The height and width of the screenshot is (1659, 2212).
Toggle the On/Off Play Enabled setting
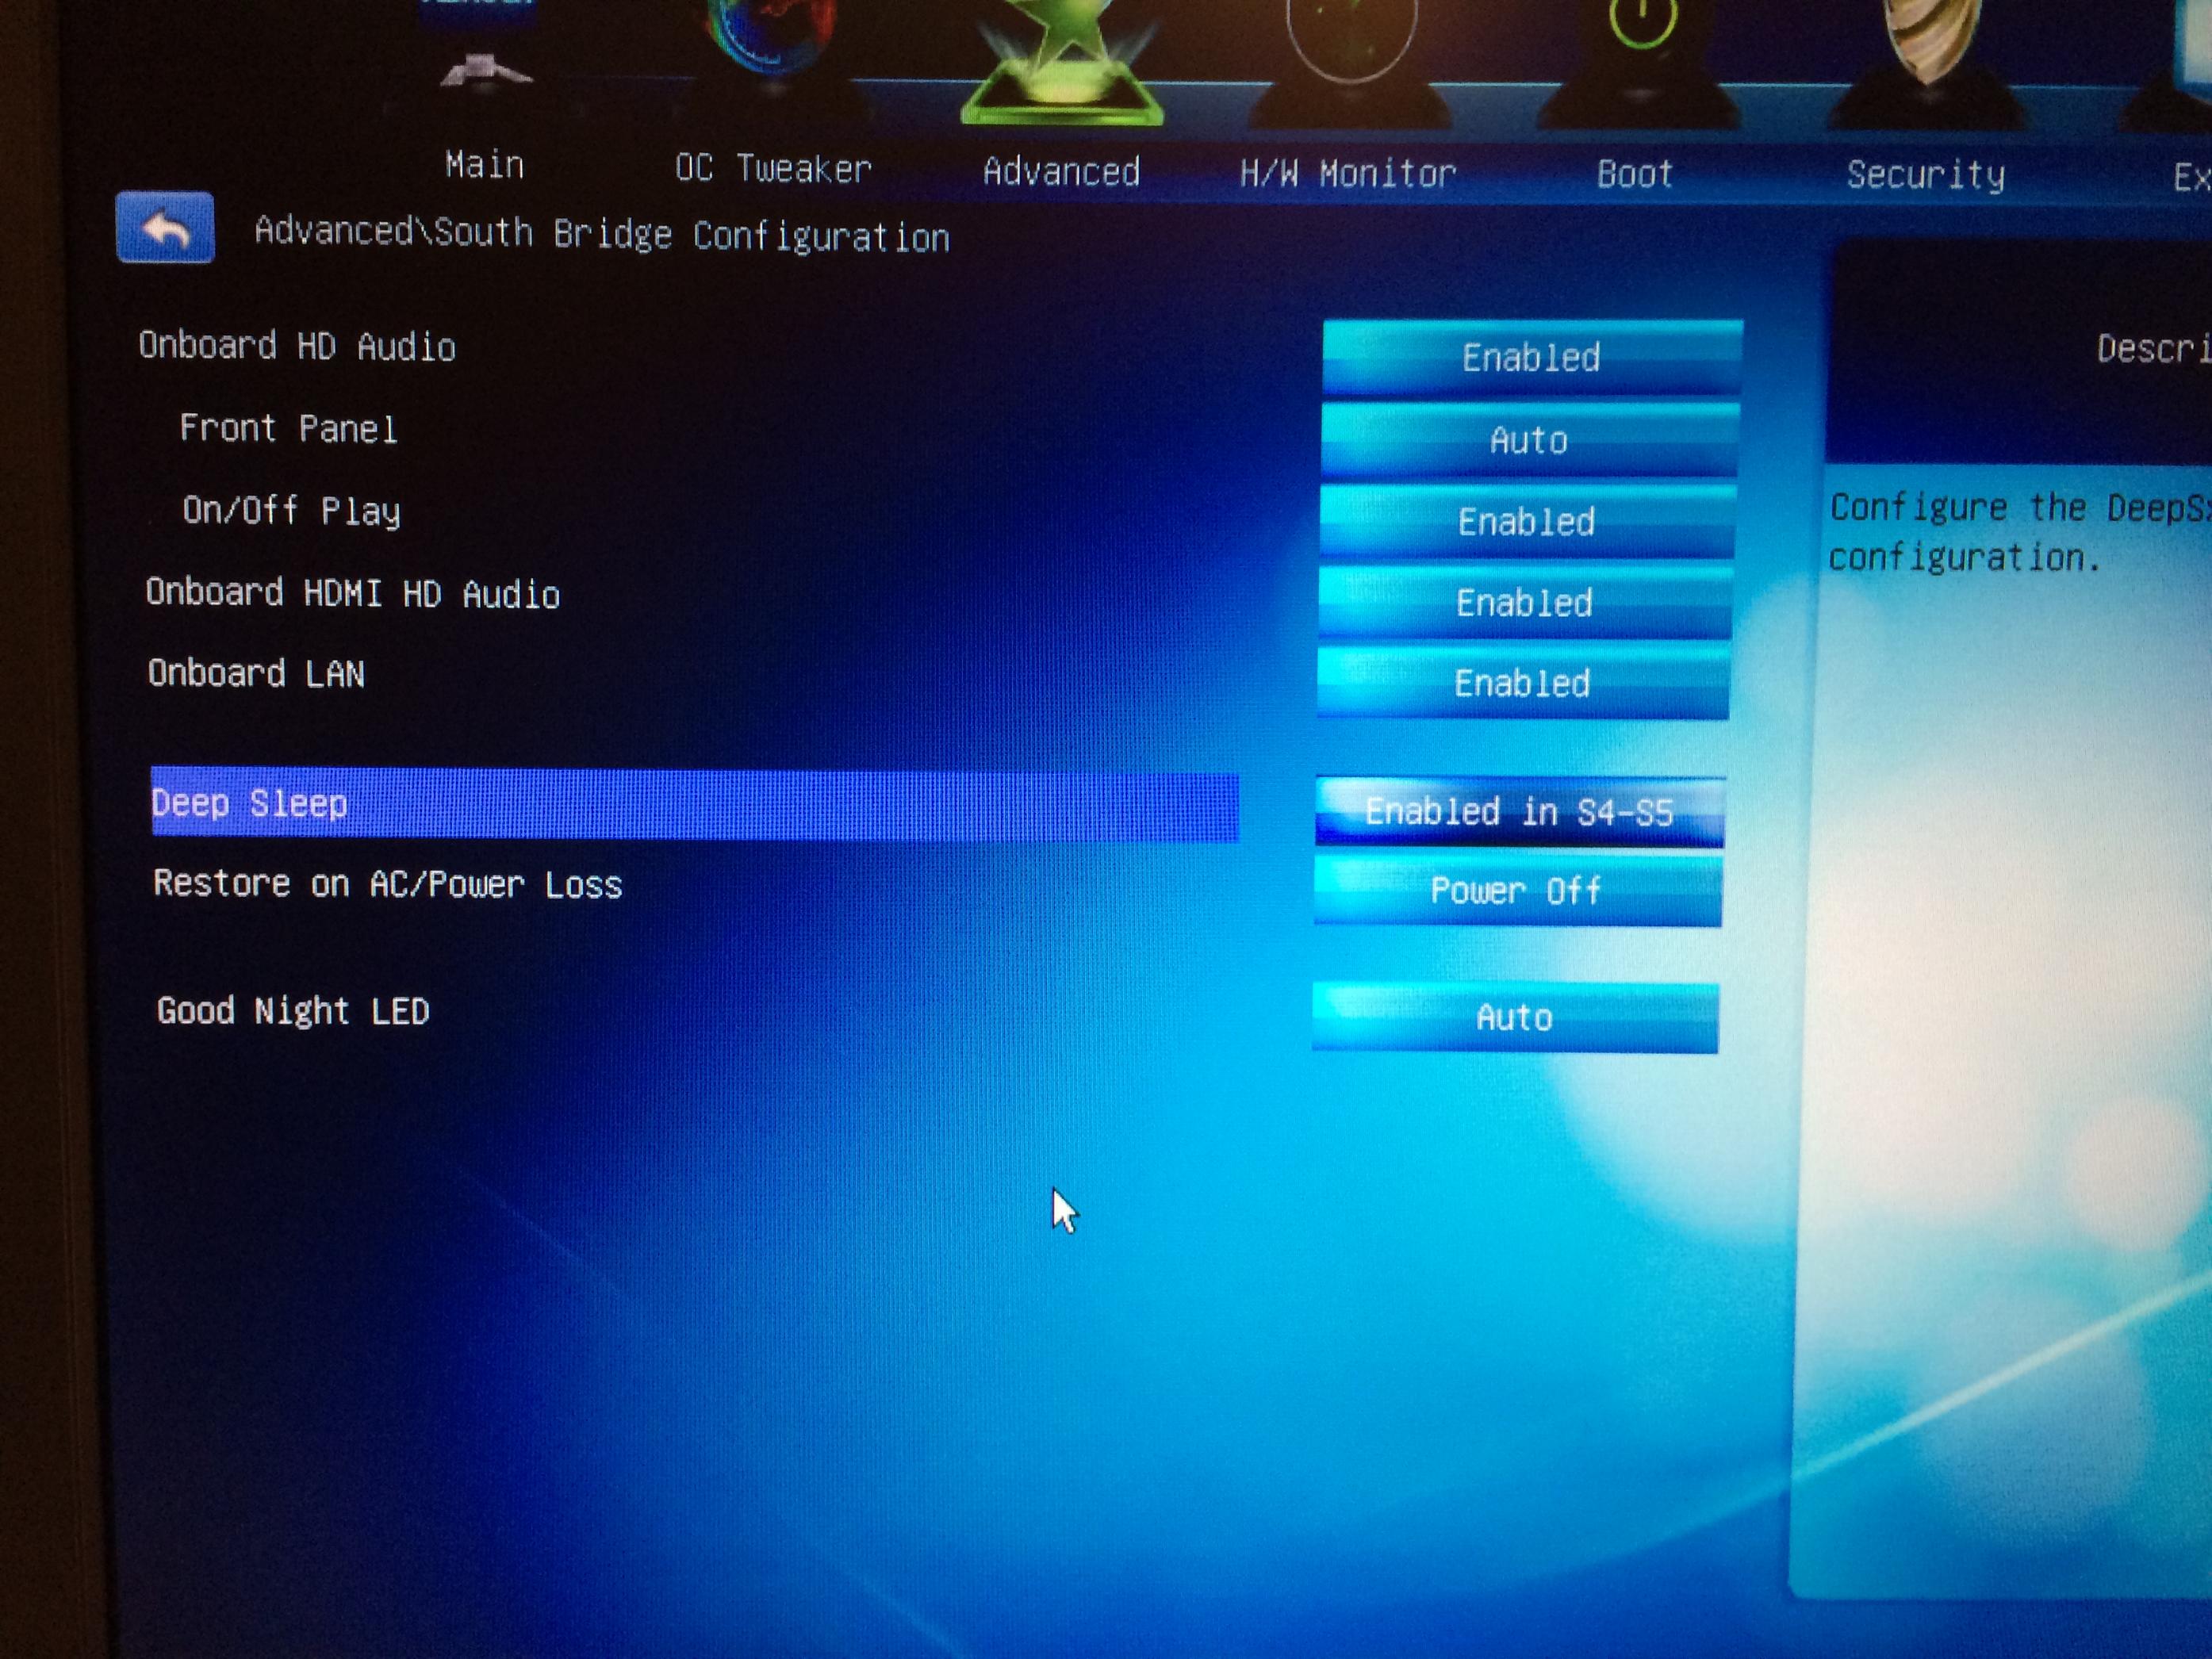(1526, 522)
